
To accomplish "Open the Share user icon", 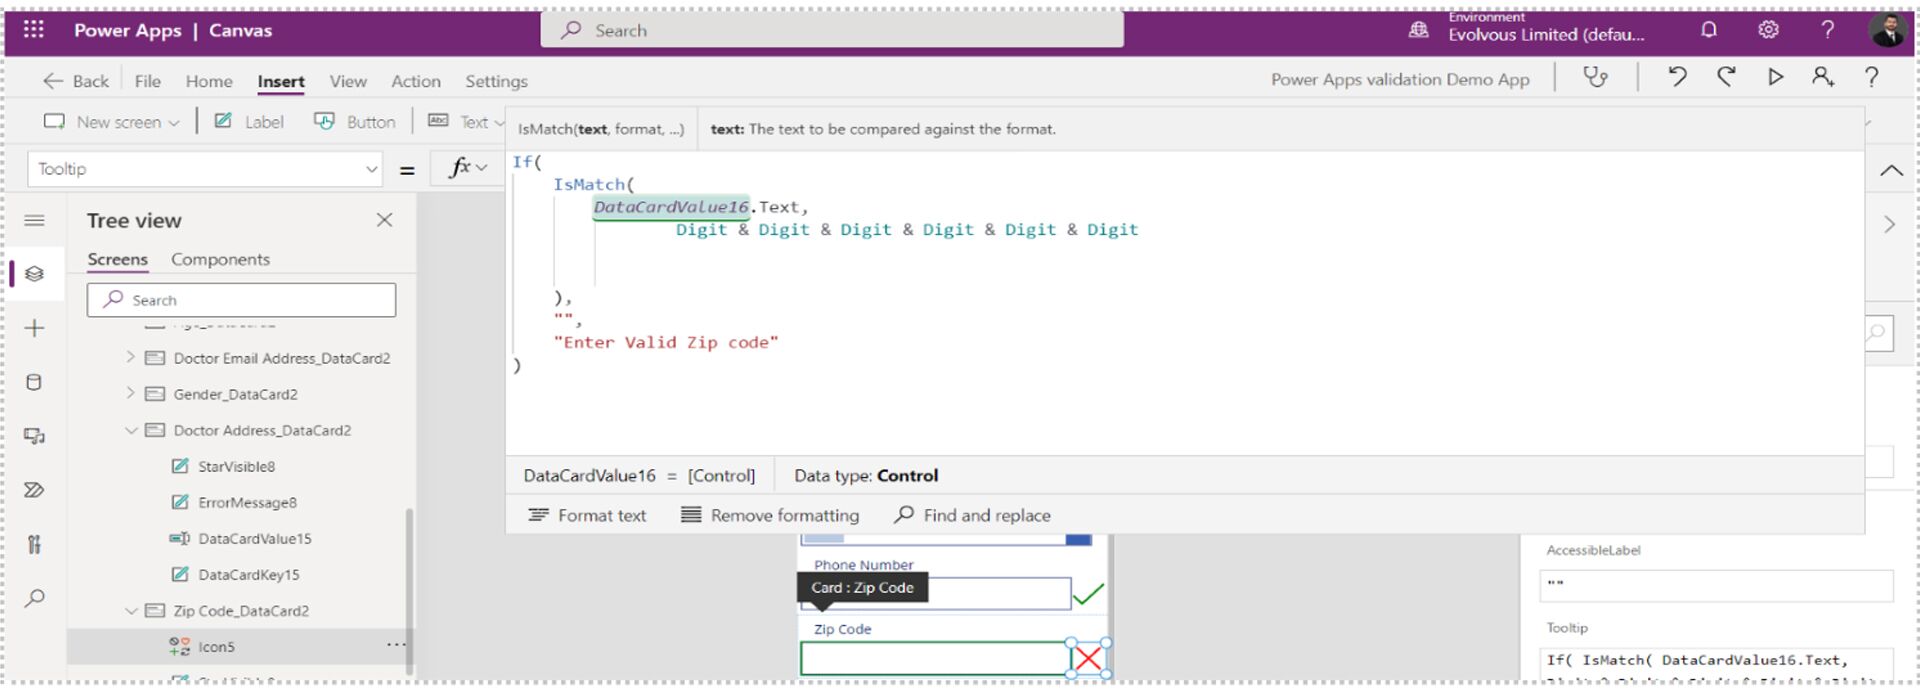I will pyautogui.click(x=1822, y=78).
